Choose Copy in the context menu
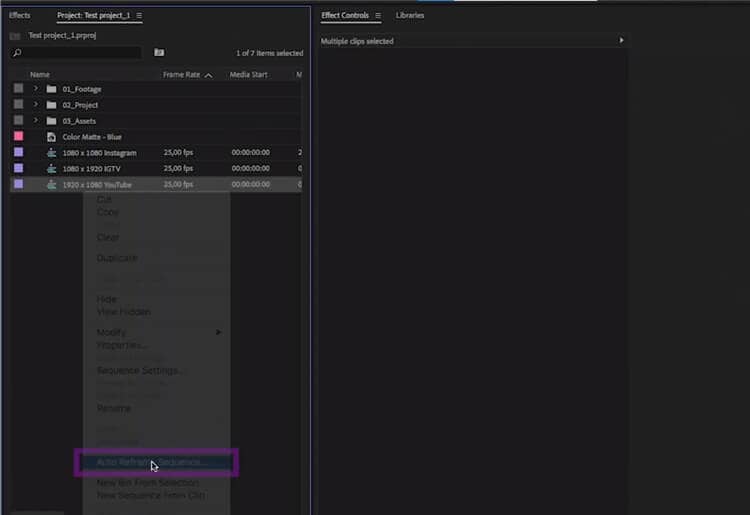 [x=108, y=212]
